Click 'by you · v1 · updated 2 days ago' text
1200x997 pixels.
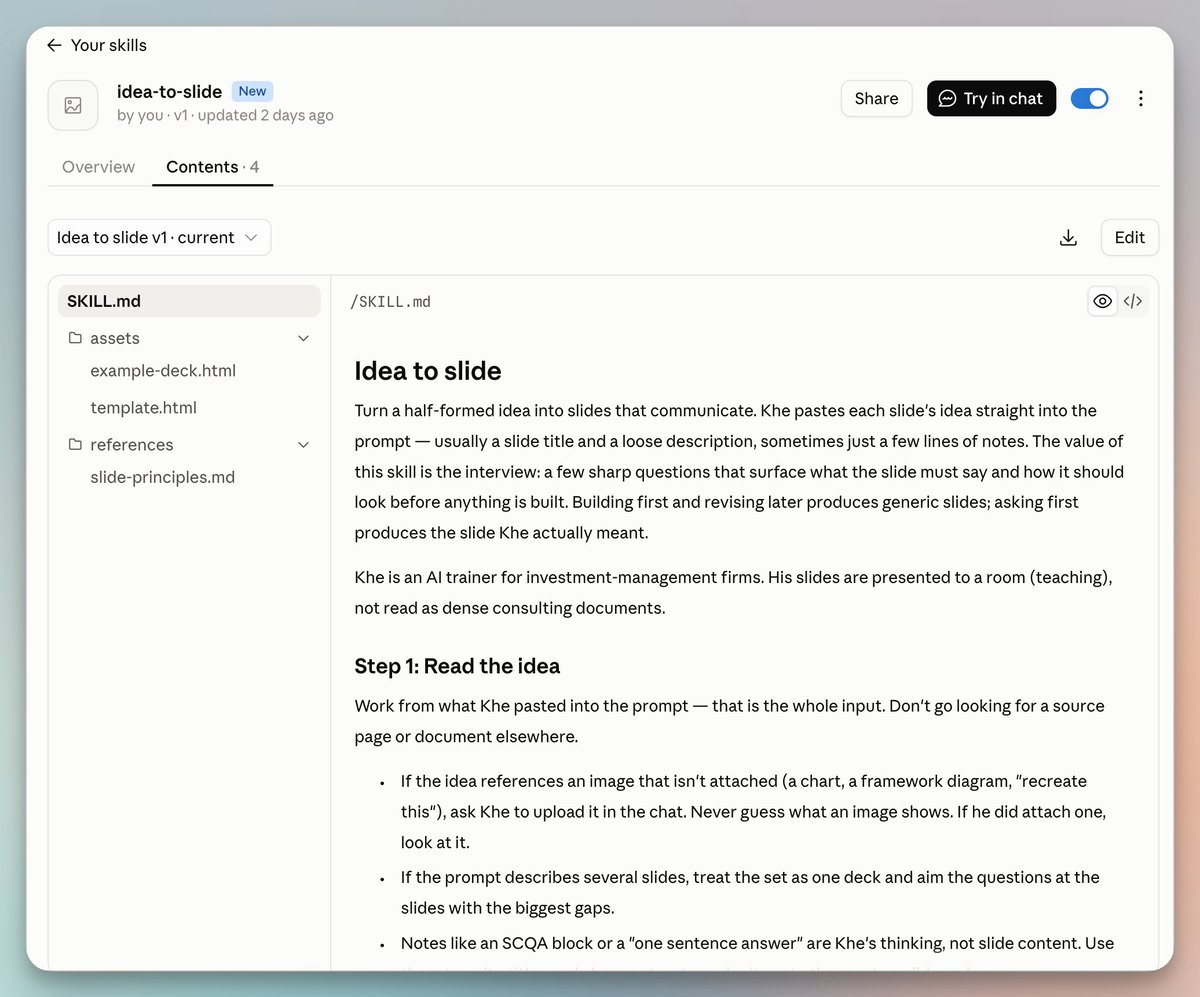click(225, 115)
